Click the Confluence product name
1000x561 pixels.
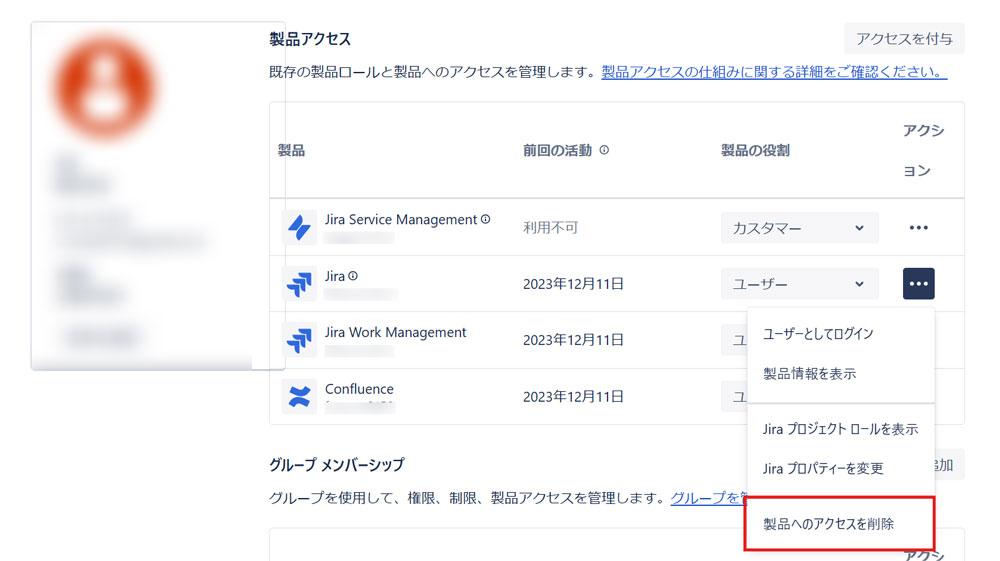tap(359, 389)
